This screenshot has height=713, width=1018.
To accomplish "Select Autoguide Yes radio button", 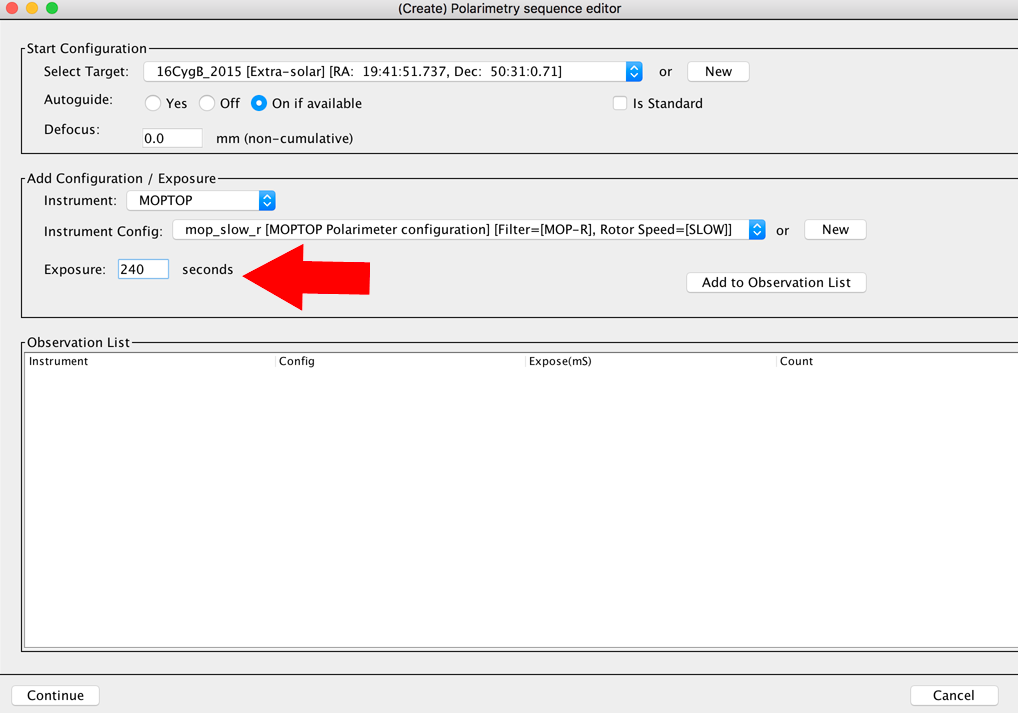I will pyautogui.click(x=153, y=103).
